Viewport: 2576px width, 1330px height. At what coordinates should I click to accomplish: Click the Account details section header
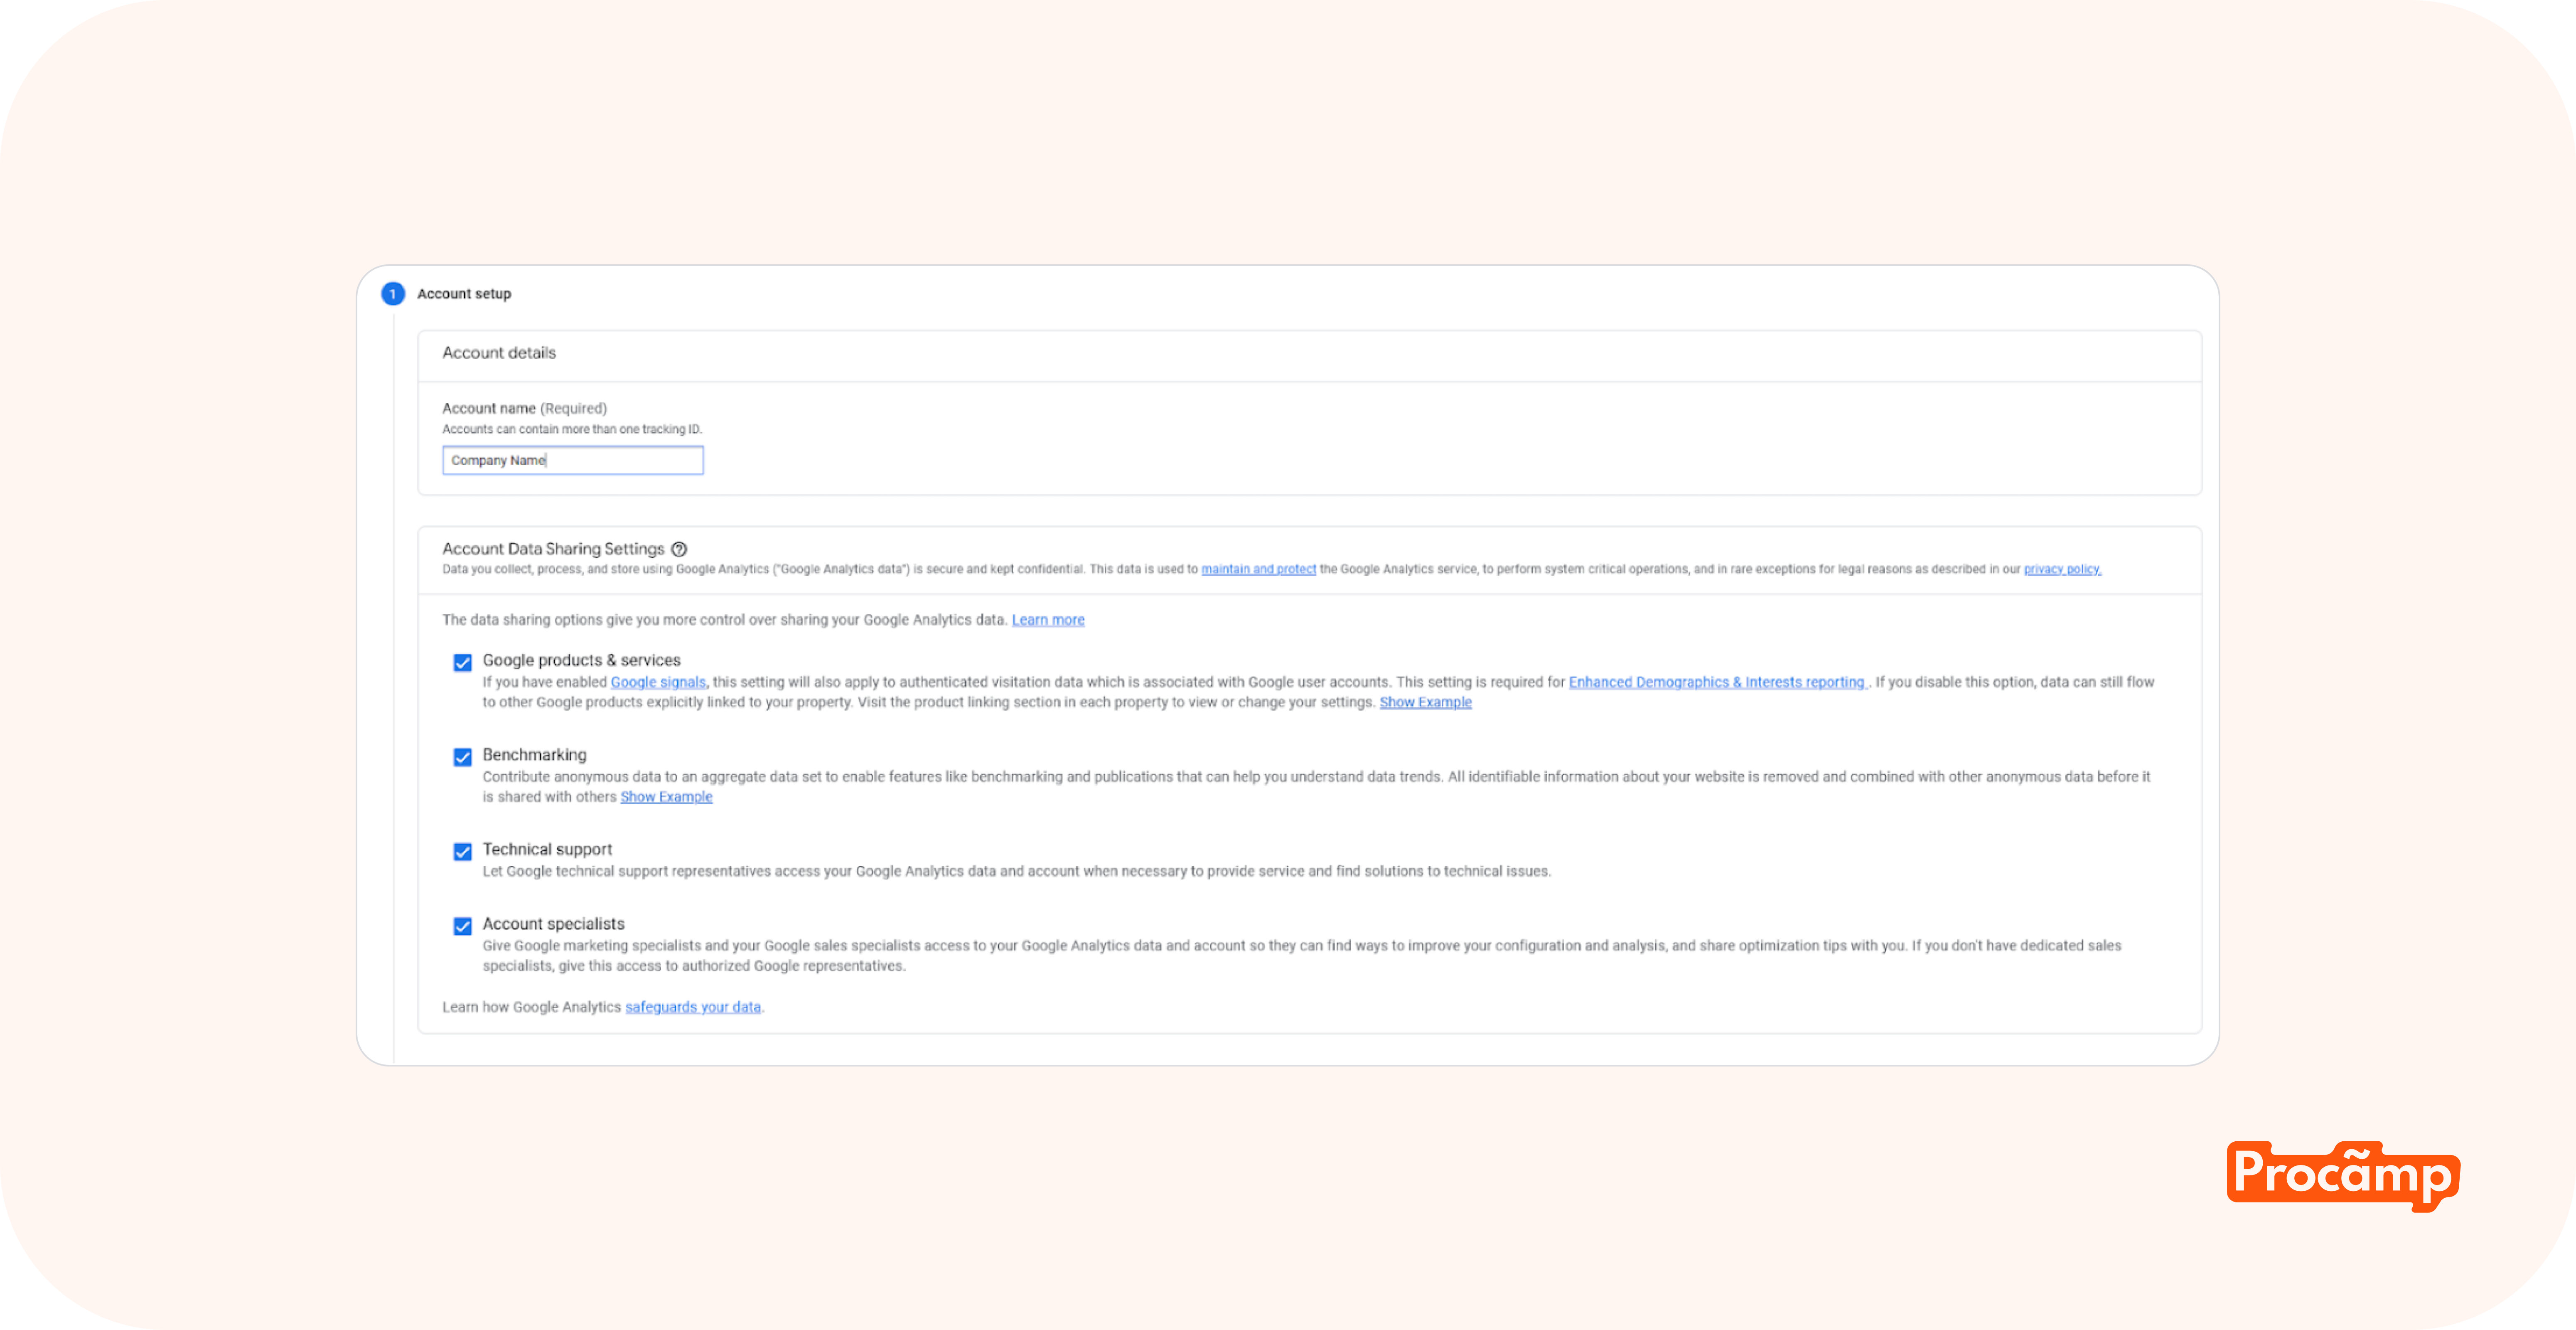[499, 353]
